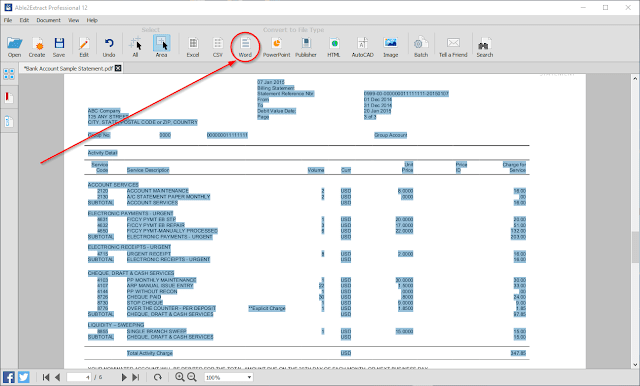
Task: Click the vertical scrollbar thumb
Action: pyautogui.click(x=635, y=247)
